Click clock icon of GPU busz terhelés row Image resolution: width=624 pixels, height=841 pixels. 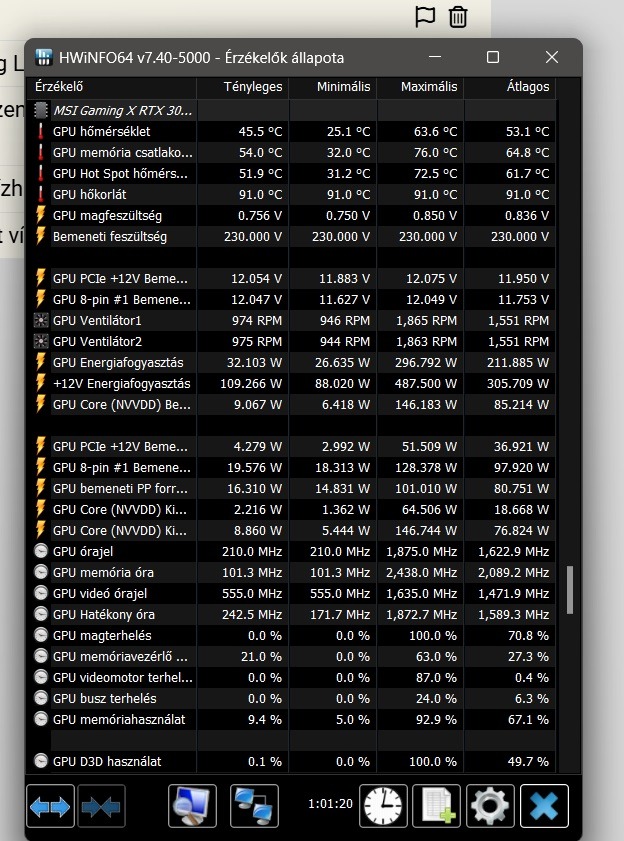click(41, 698)
